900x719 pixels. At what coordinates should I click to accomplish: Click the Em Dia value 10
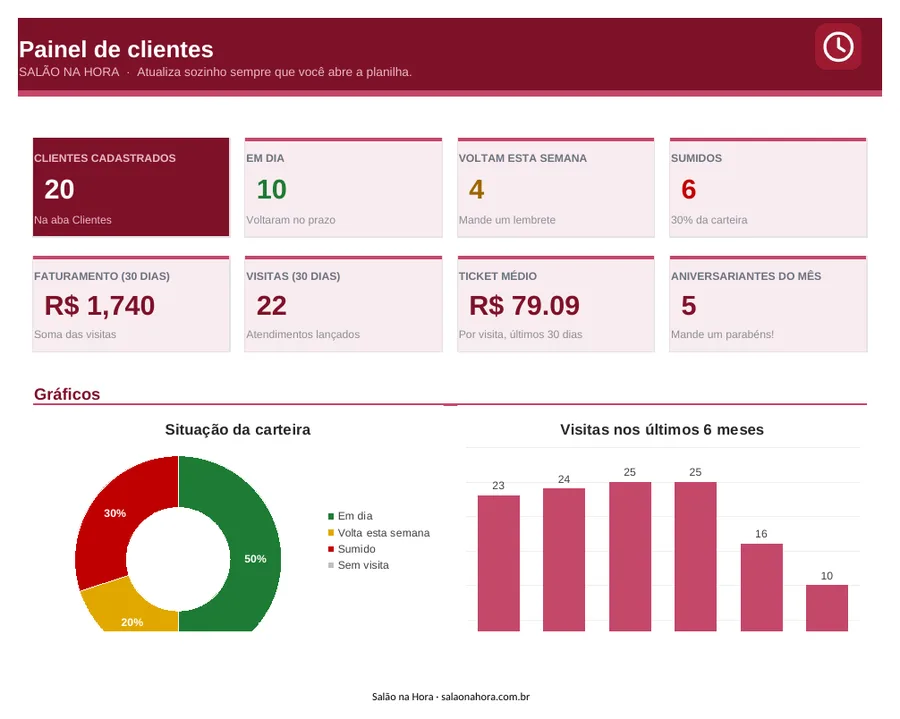tap(271, 189)
